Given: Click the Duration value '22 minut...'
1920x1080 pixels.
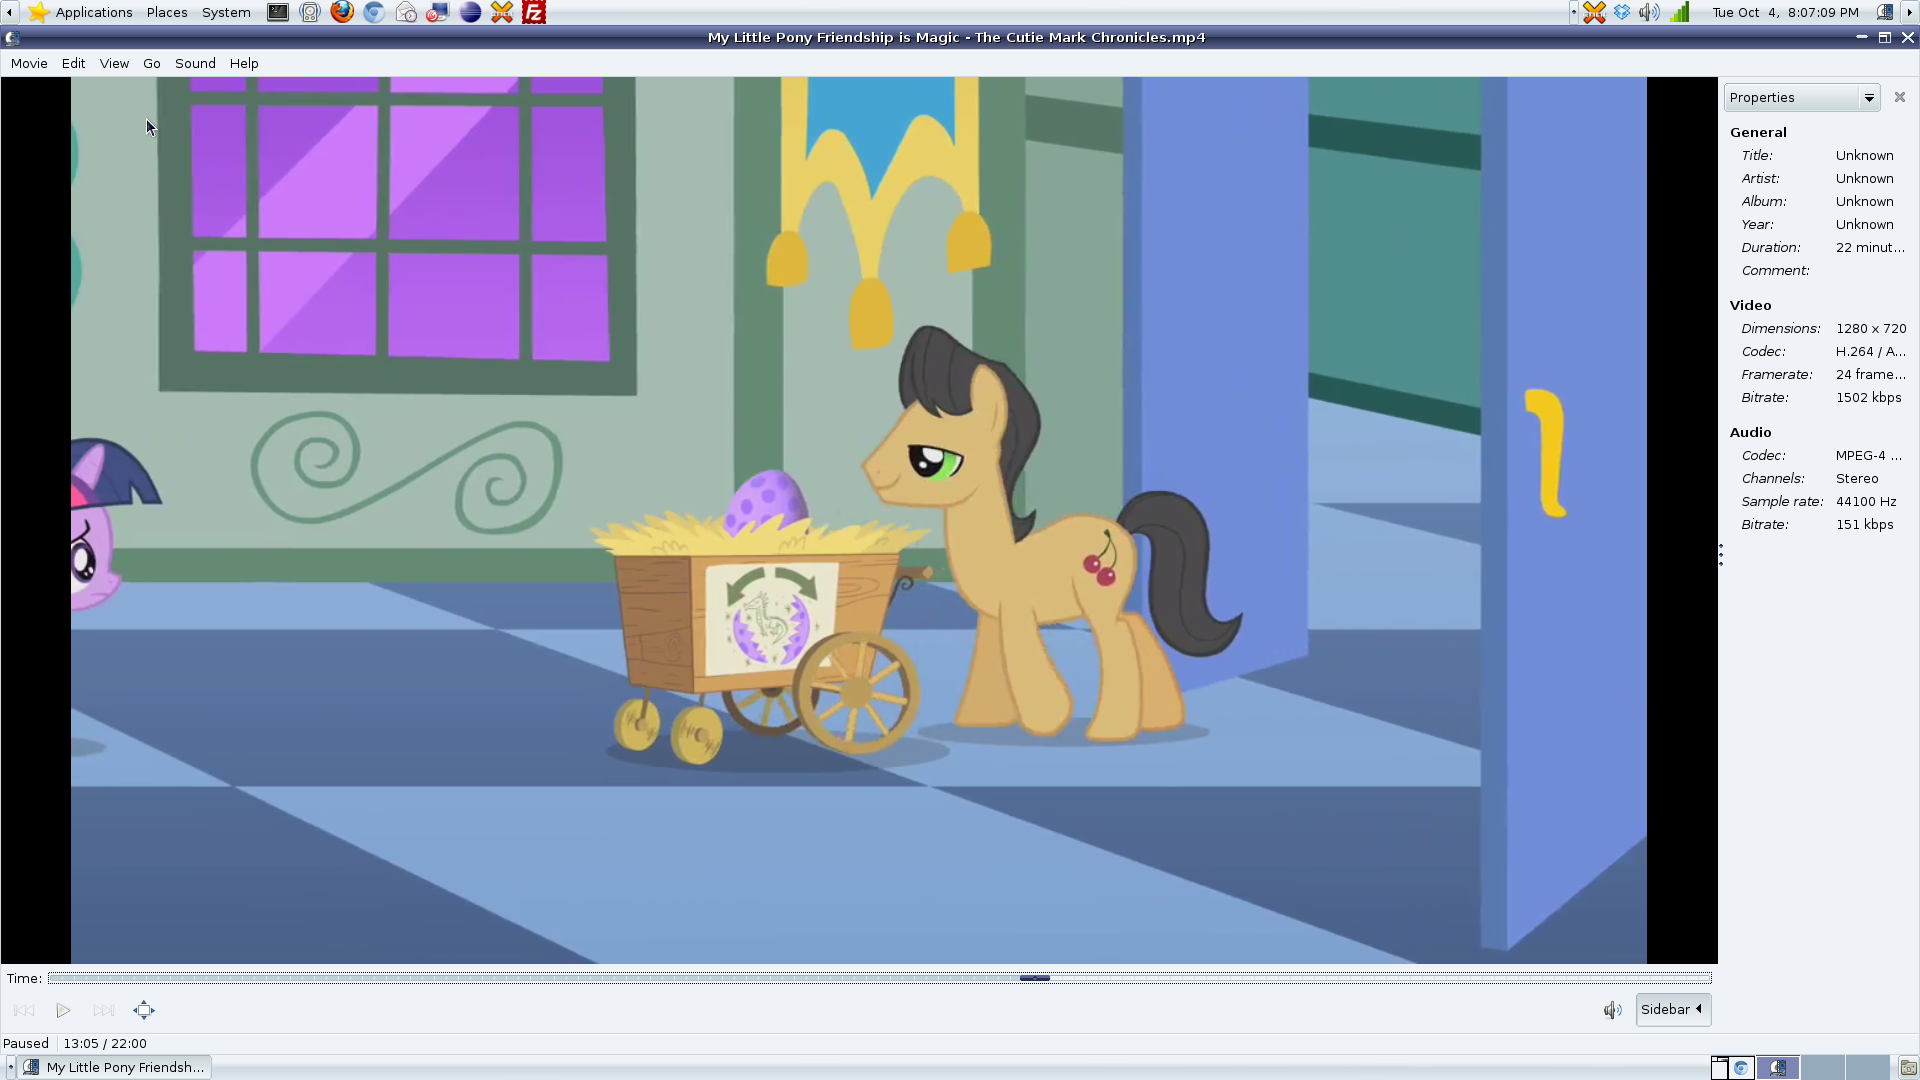Looking at the screenshot, I should coord(1870,247).
